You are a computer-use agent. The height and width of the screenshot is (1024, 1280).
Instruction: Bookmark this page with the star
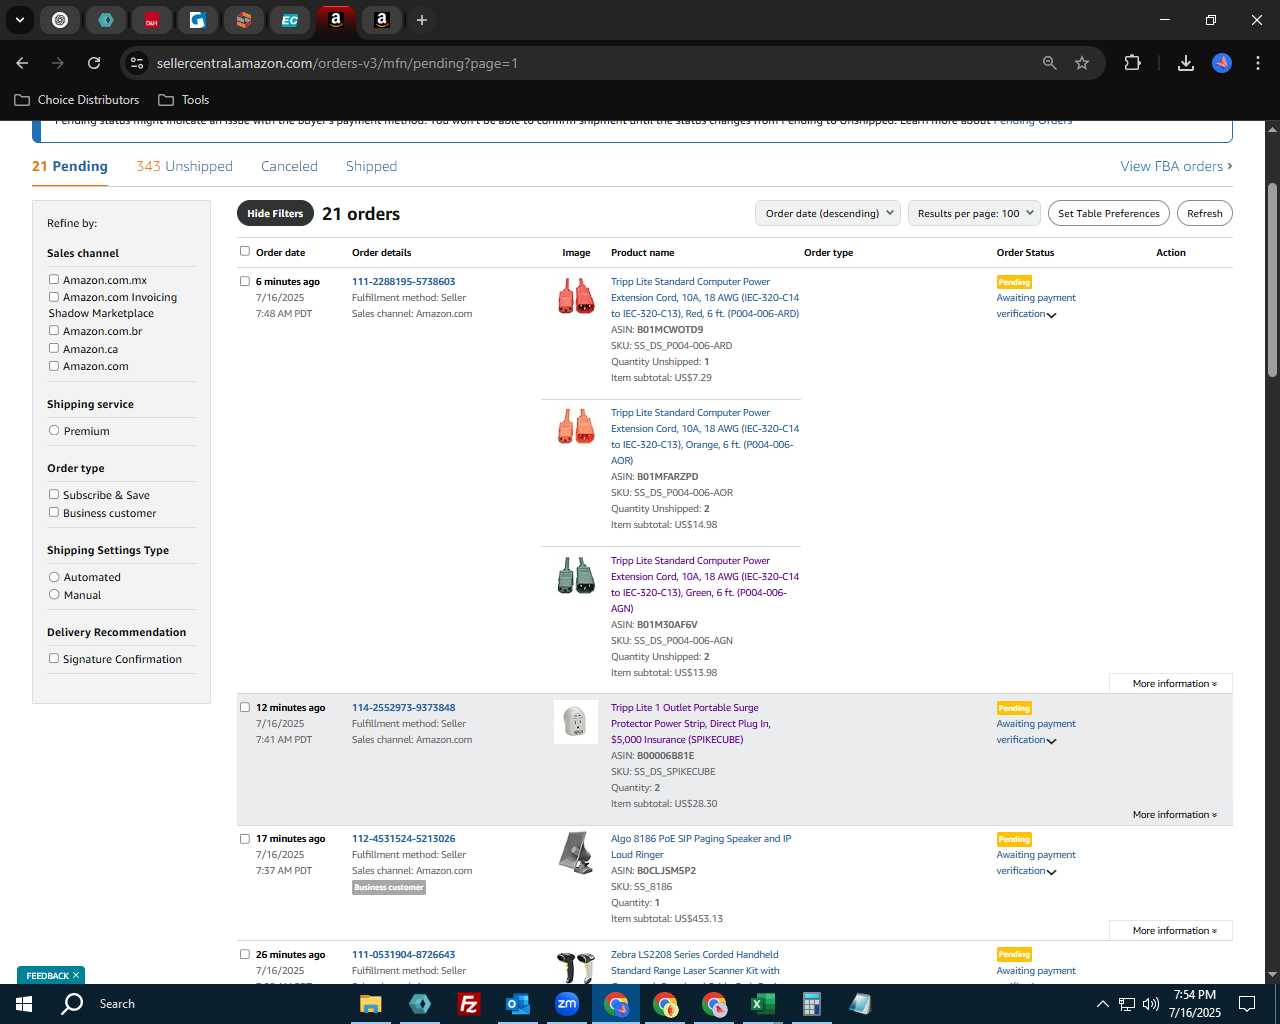1082,63
